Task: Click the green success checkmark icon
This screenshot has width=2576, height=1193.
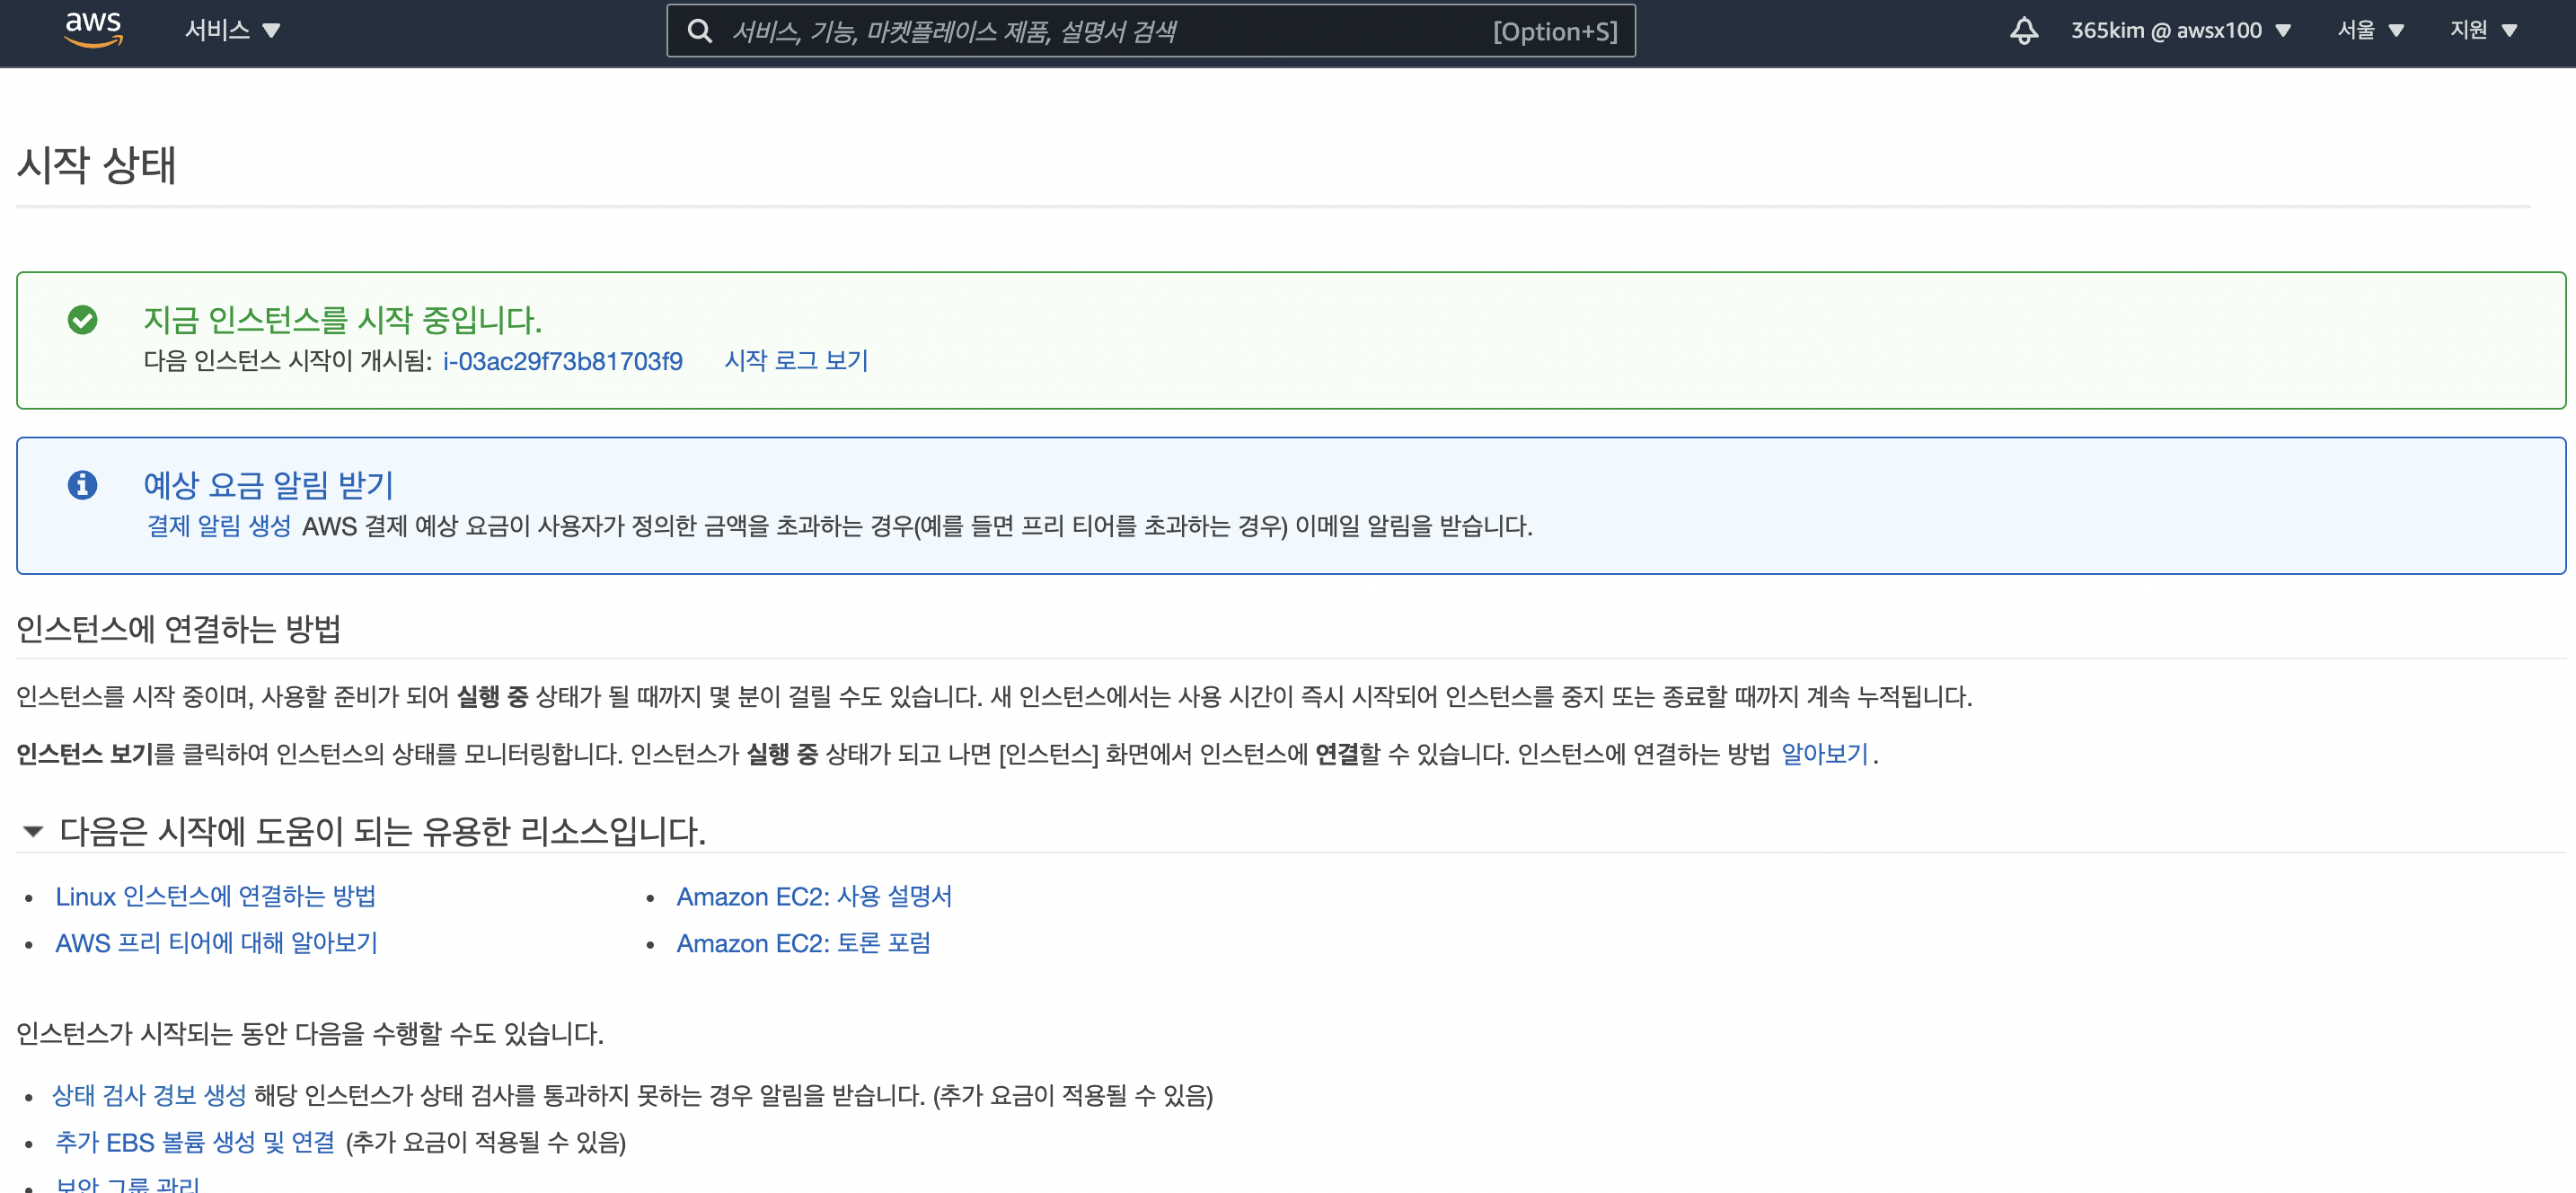Action: point(82,320)
